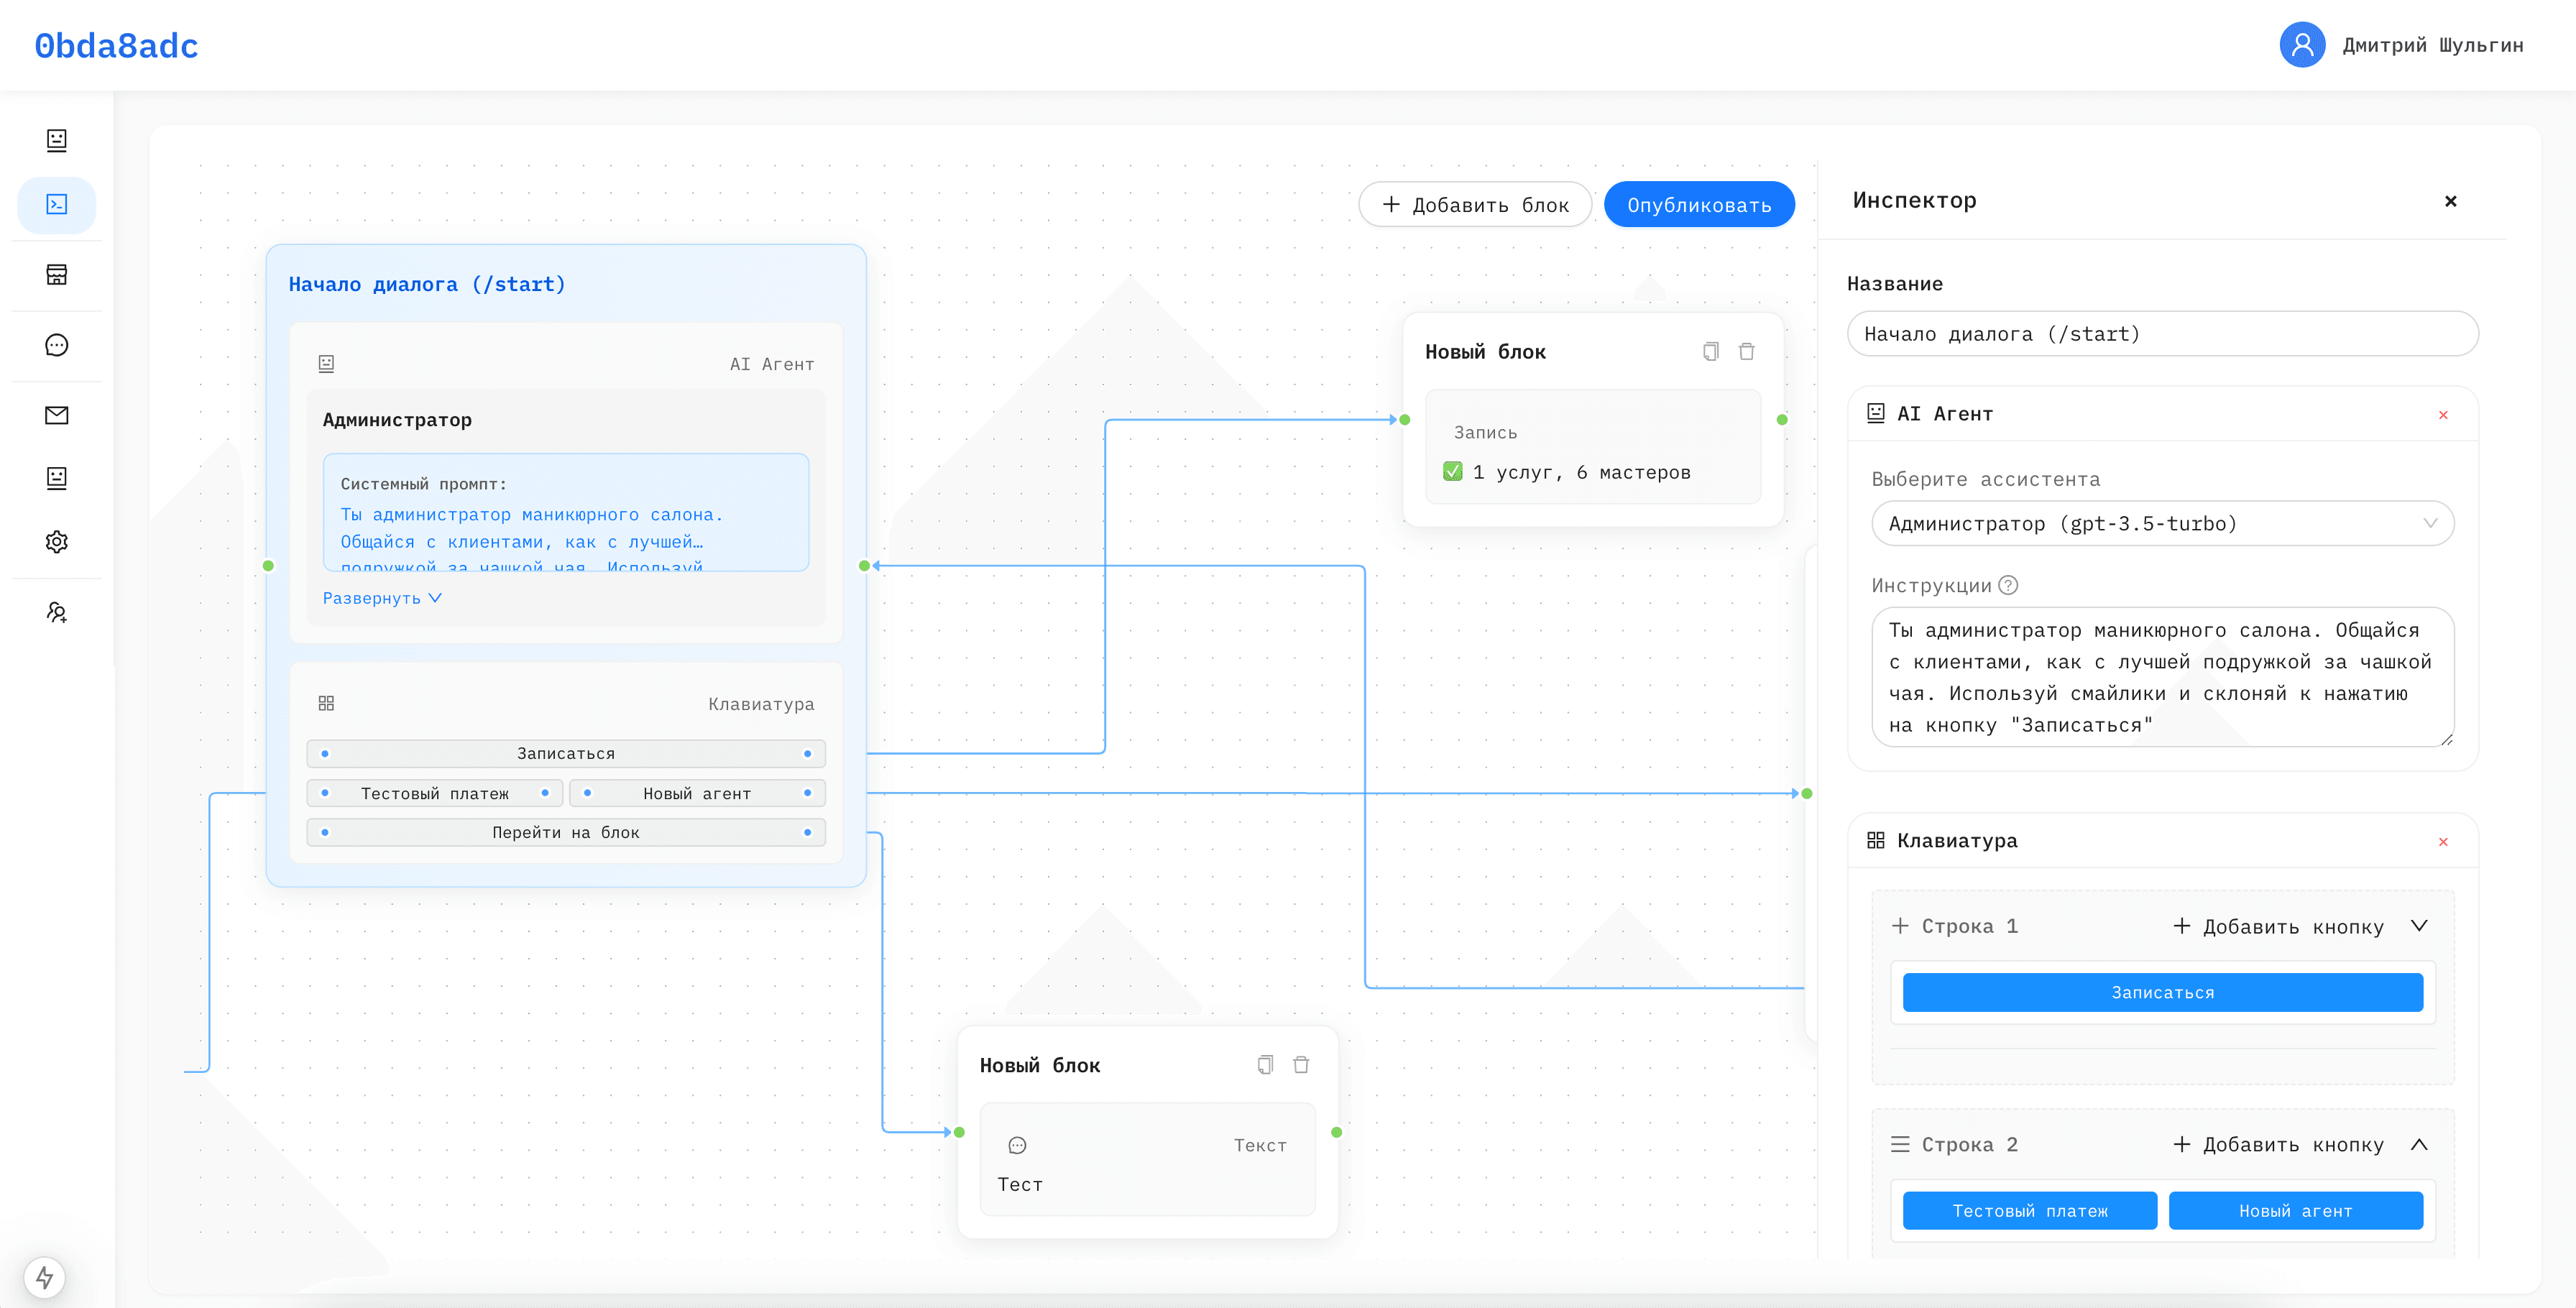Open the top agents icon in sidebar
This screenshot has height=1308, width=2576.
point(57,140)
